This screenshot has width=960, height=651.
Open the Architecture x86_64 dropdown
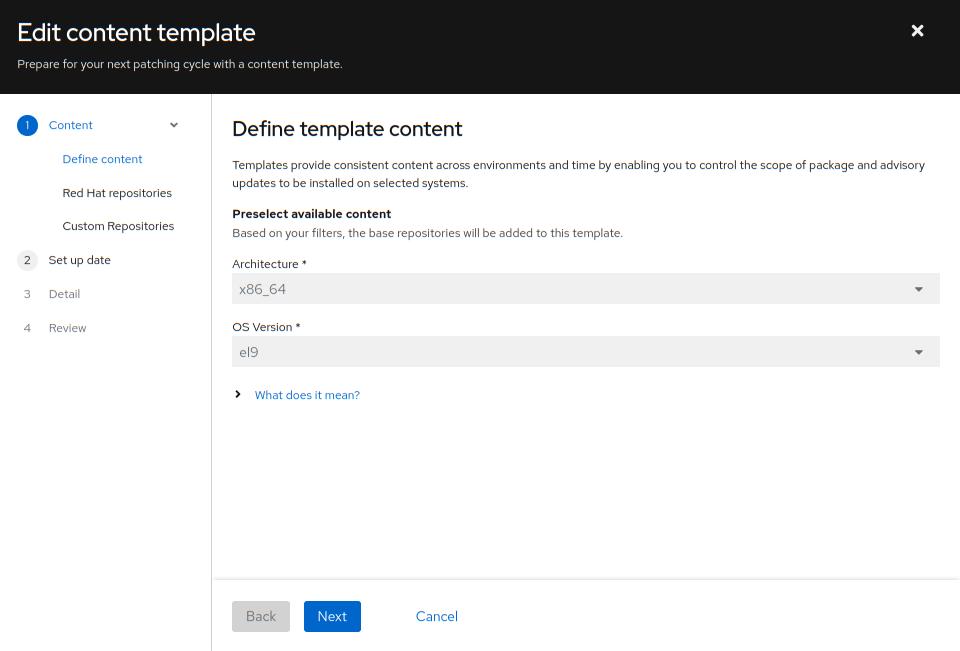click(x=585, y=289)
